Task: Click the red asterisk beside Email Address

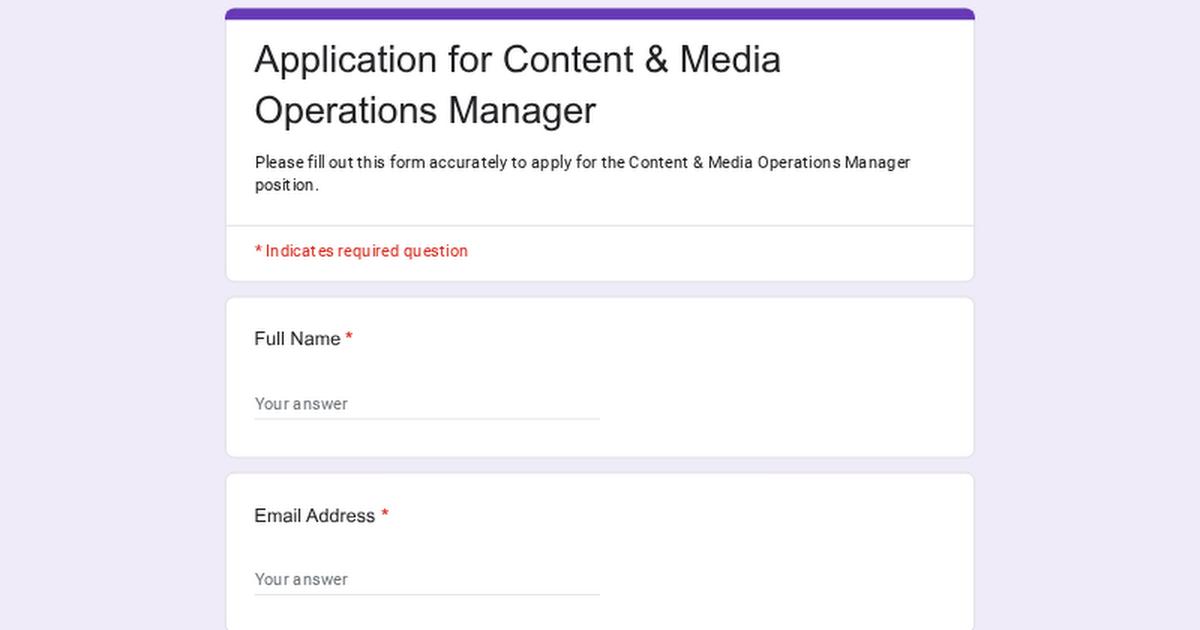Action: pyautogui.click(x=385, y=516)
